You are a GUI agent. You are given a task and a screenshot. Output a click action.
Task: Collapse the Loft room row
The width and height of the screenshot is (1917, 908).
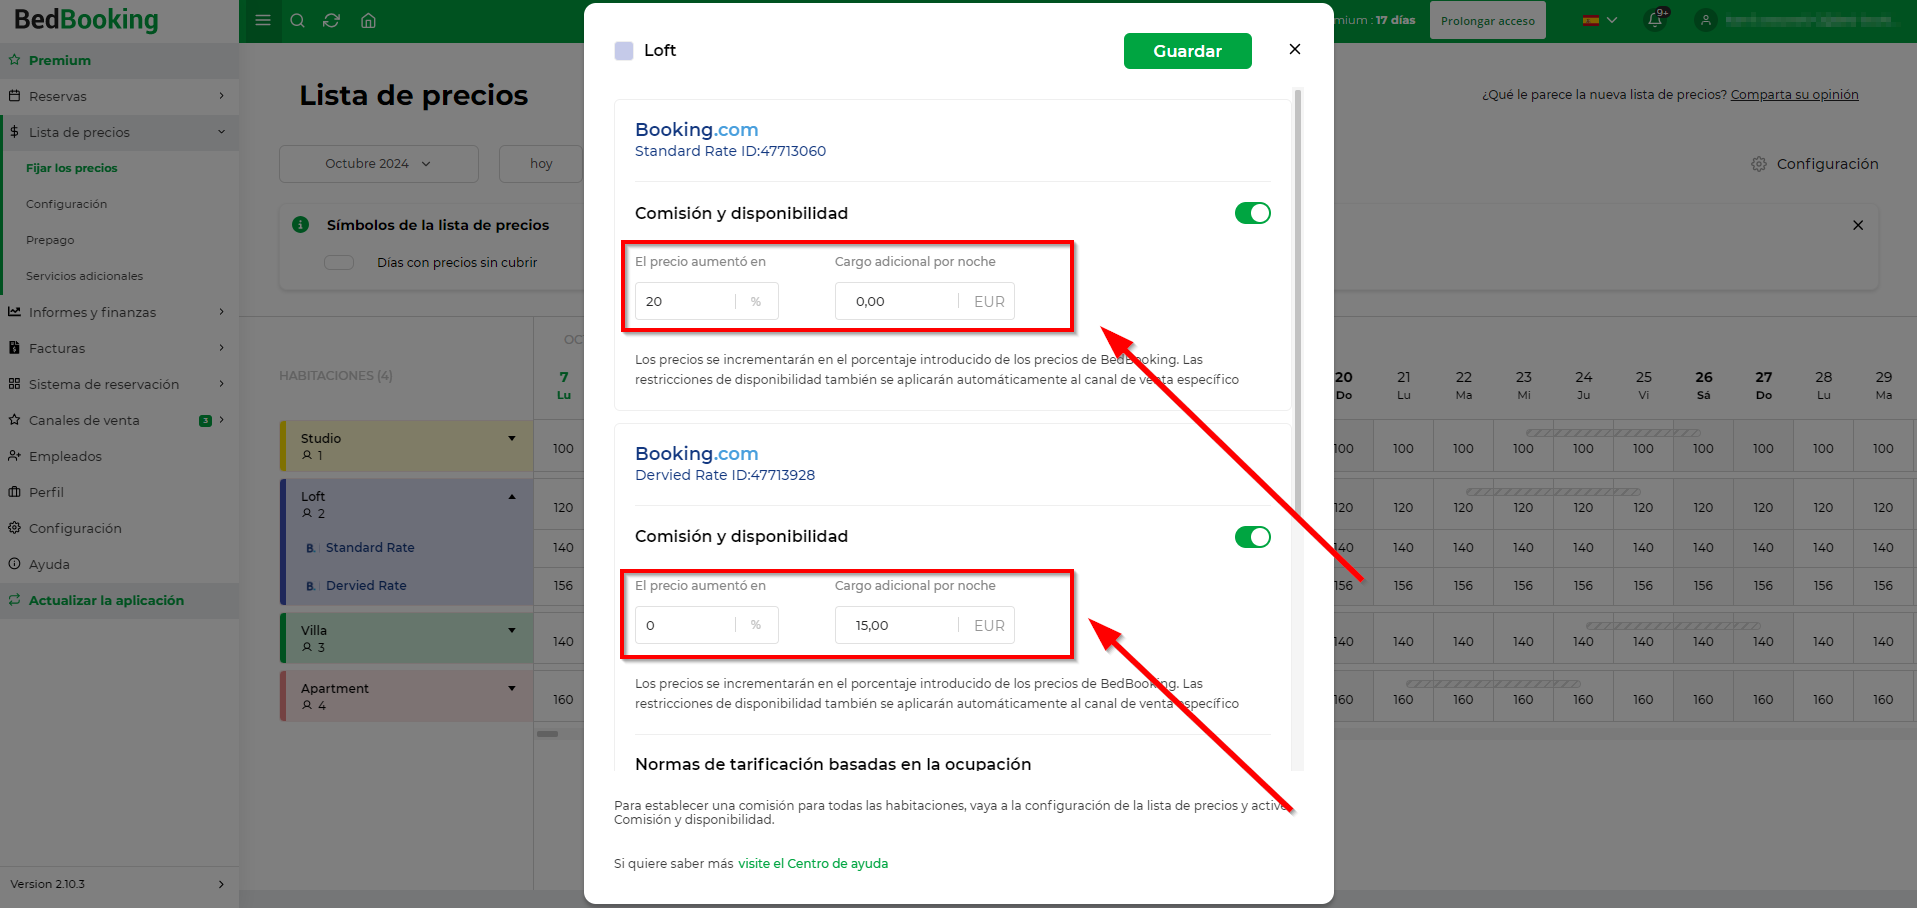(512, 496)
